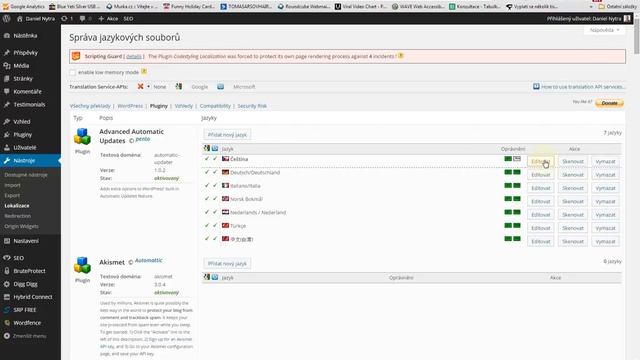The image size is (640, 360).
Task: Open the updates indicator in admin bar
Action: [67, 18]
